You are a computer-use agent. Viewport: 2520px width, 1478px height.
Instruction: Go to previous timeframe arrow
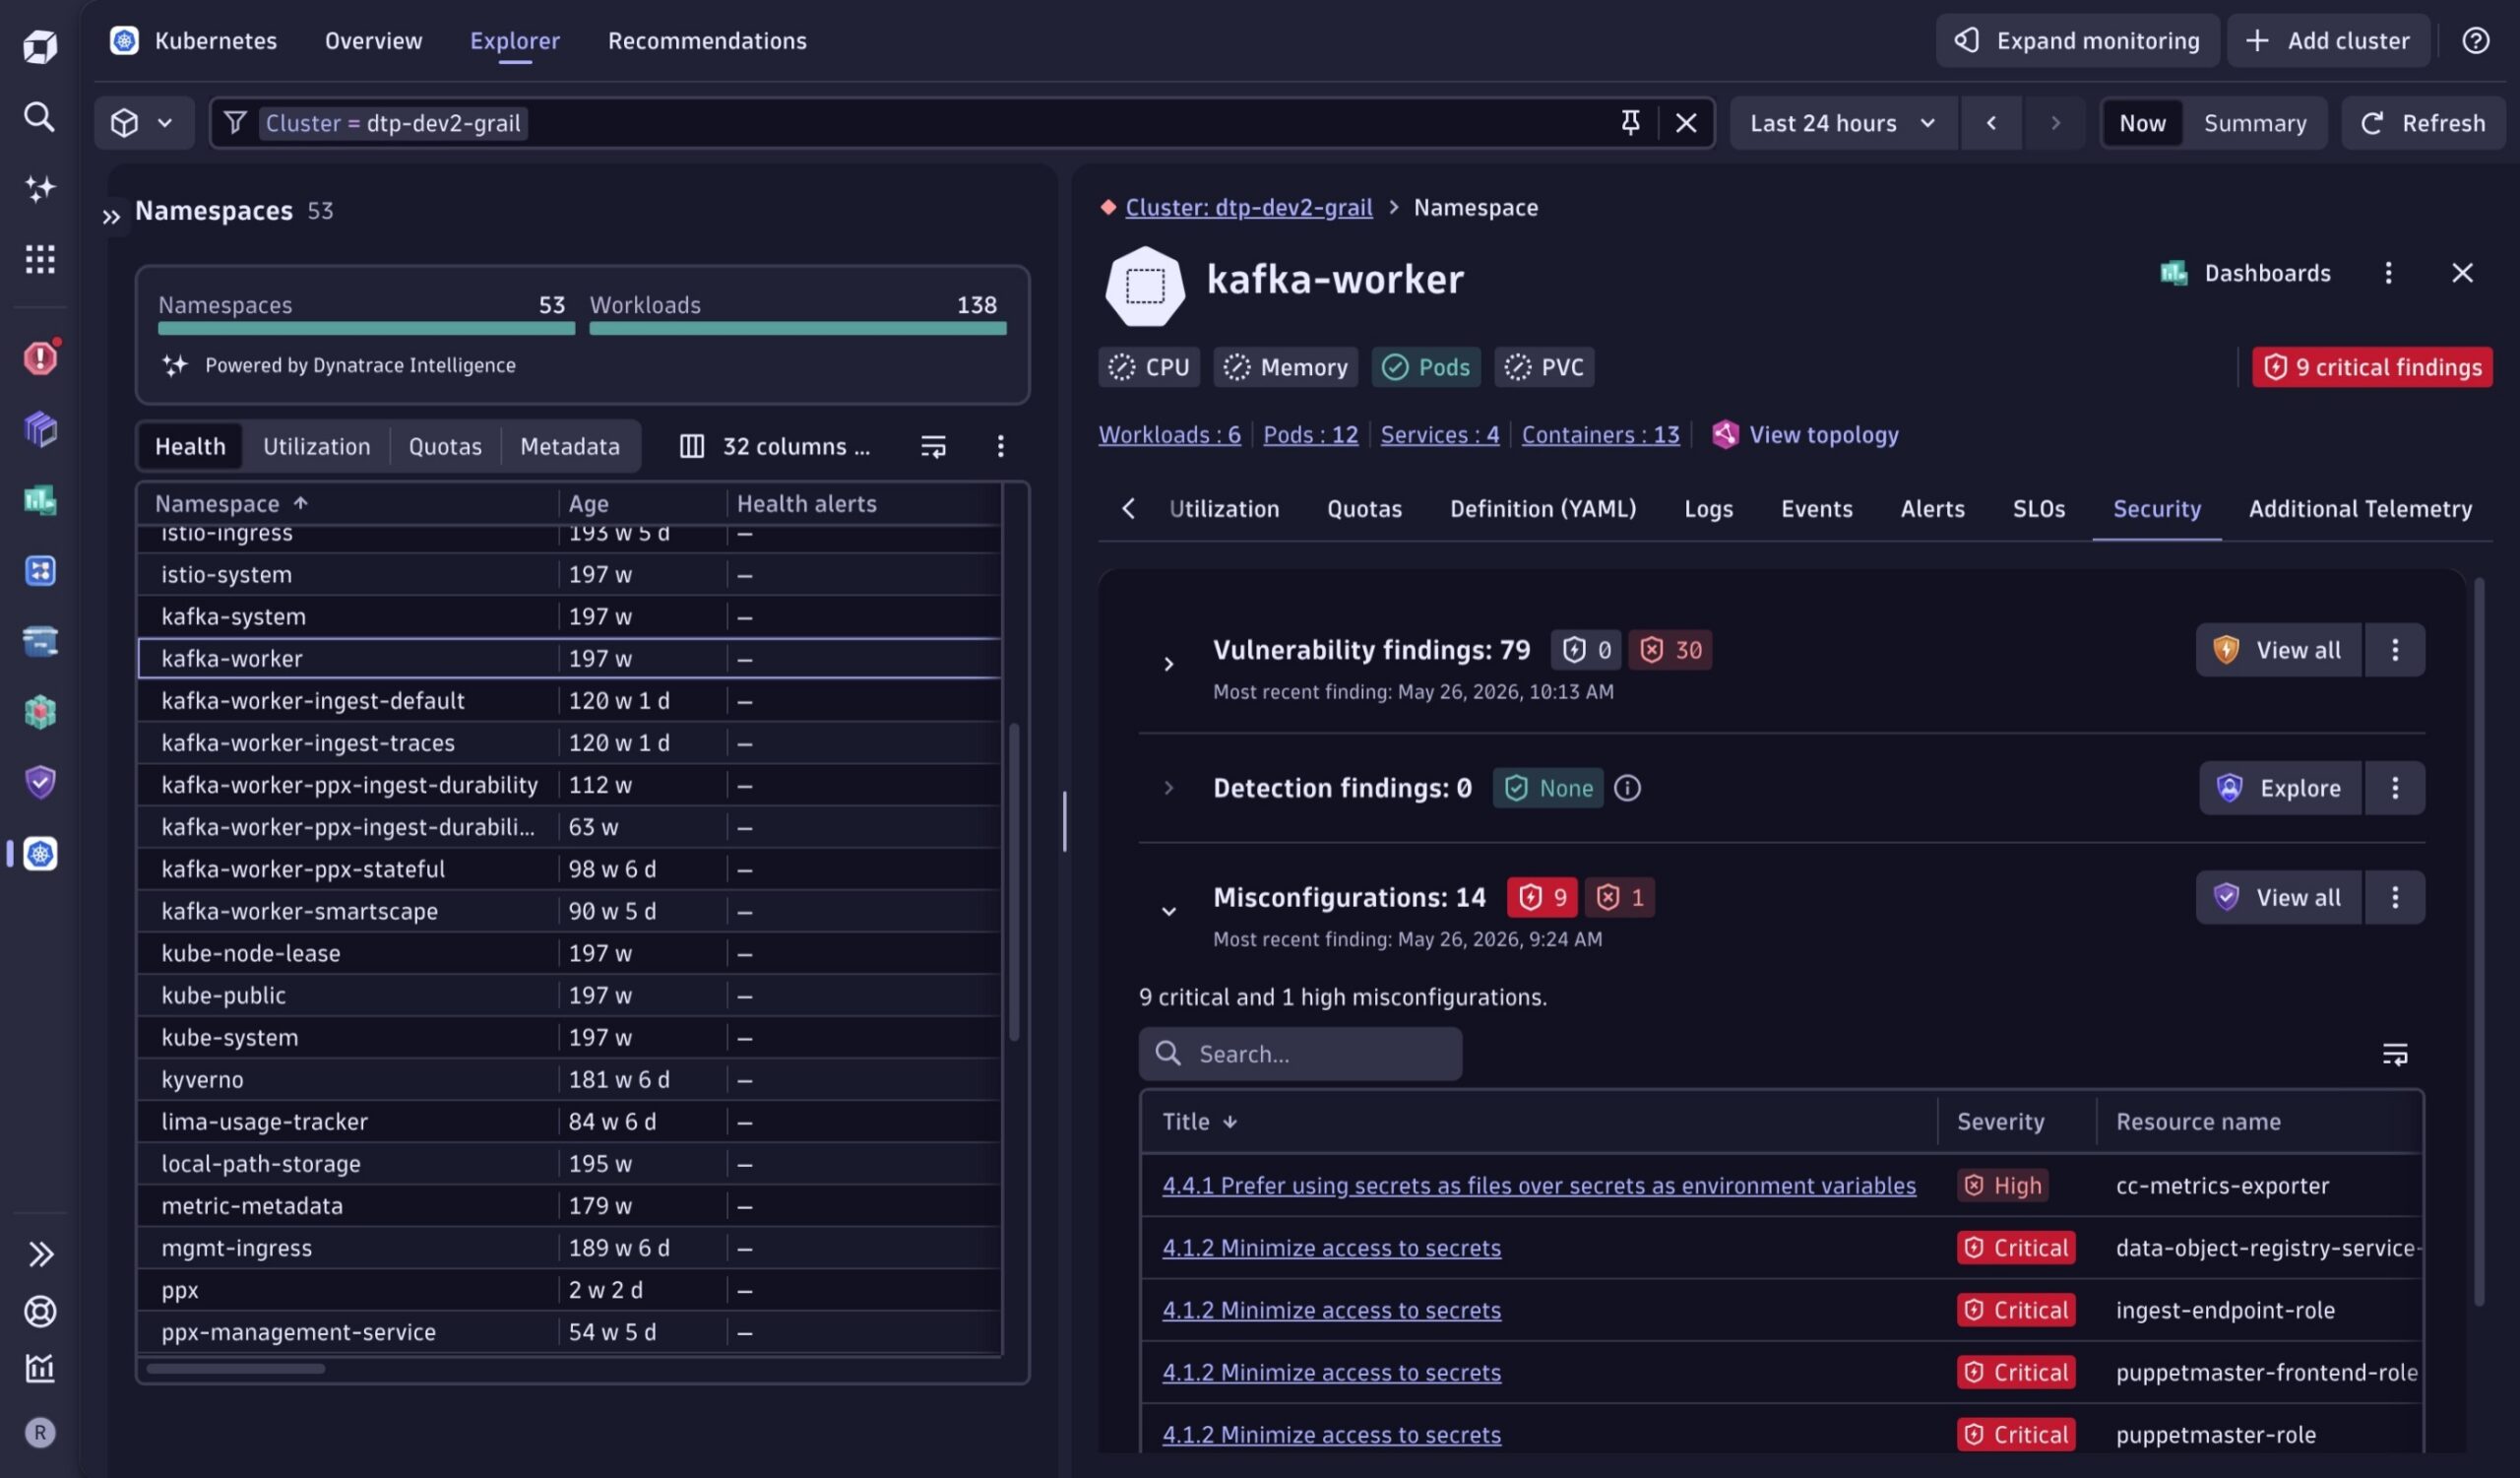point(1991,123)
